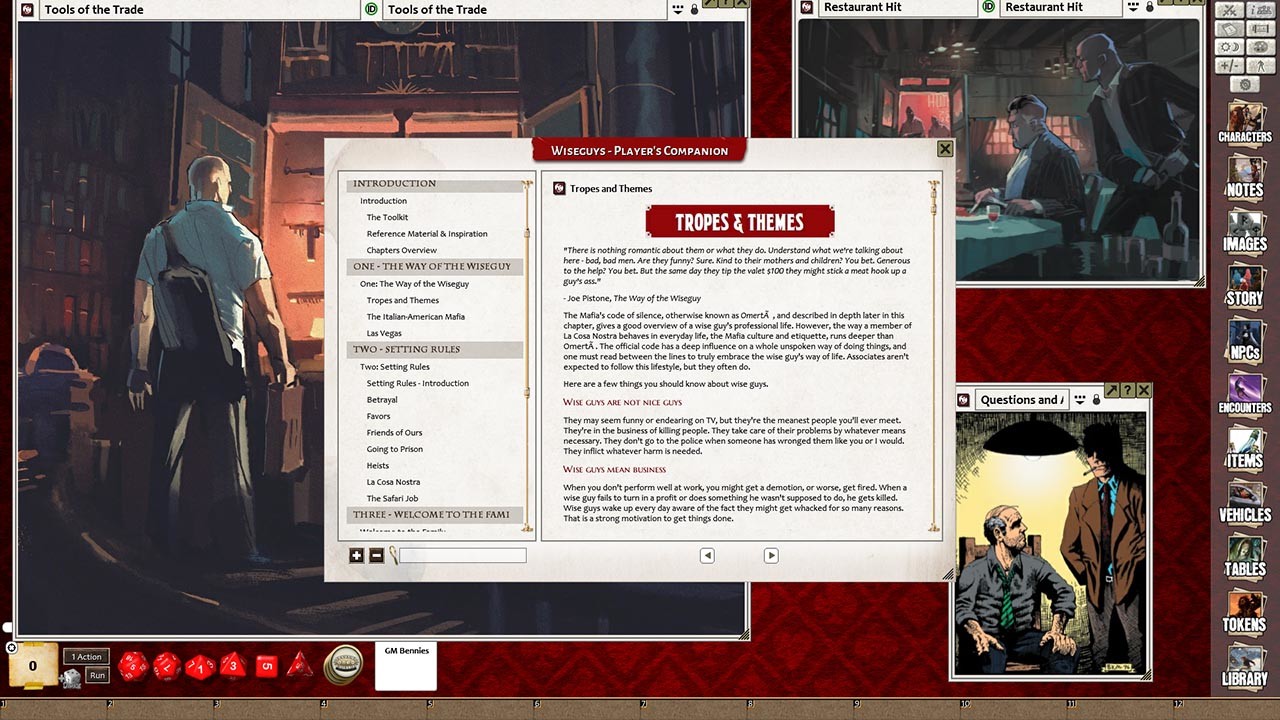Open the Characters sidebar panel
The width and height of the screenshot is (1280, 720).
1244,124
